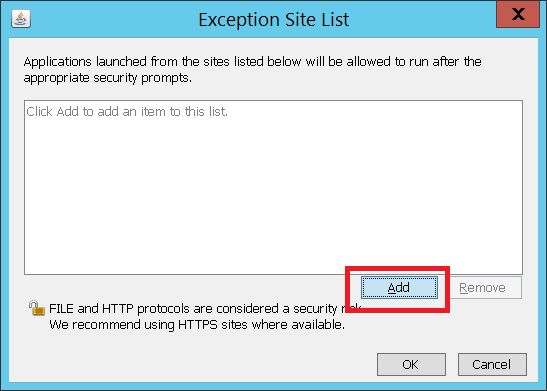Click the unlocked padlock warning icon
The width and height of the screenshot is (547, 391).
[x=37, y=308]
